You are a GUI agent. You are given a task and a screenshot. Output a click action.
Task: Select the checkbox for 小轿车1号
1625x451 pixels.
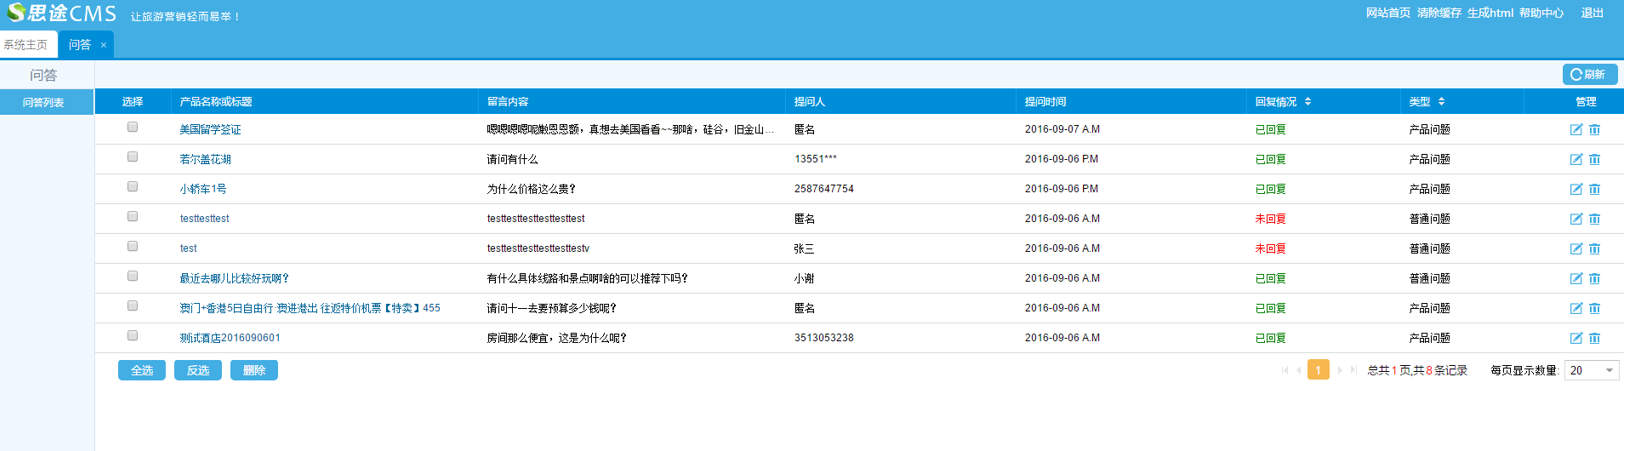132,187
